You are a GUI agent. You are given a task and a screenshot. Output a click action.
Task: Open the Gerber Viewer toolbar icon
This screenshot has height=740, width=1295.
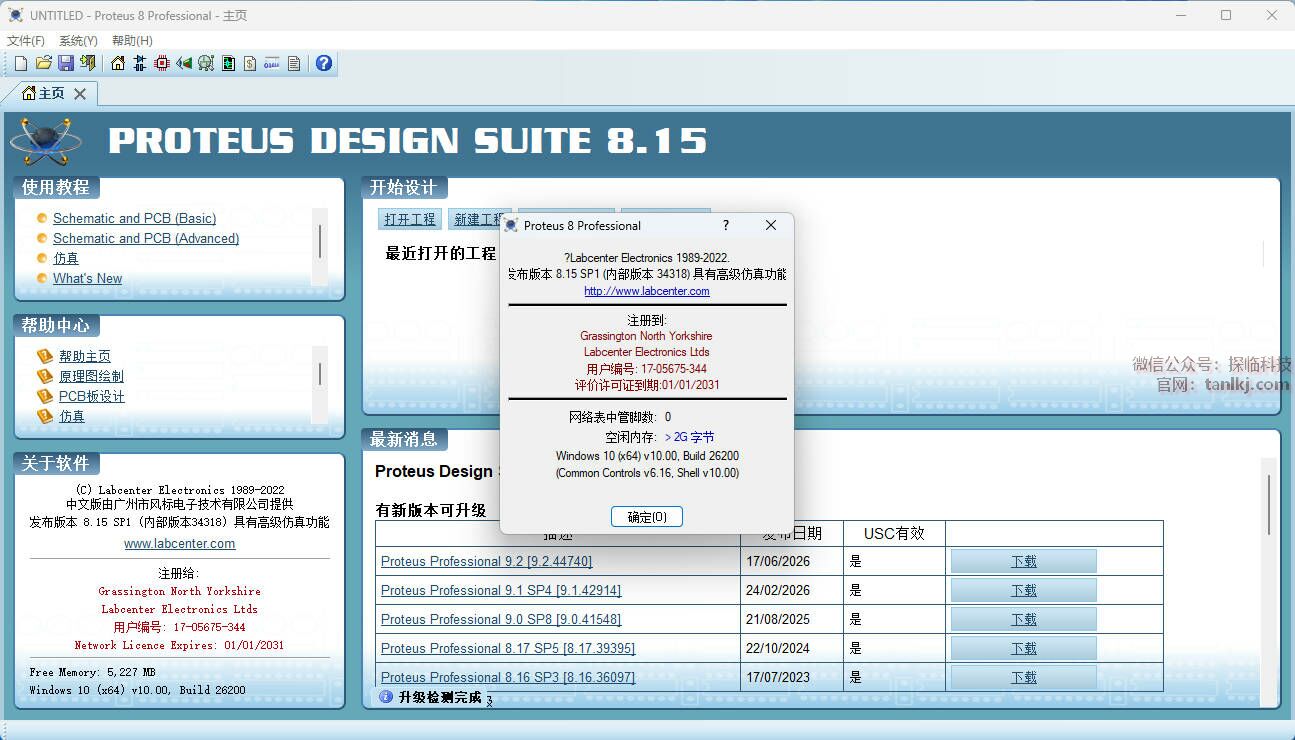point(206,63)
